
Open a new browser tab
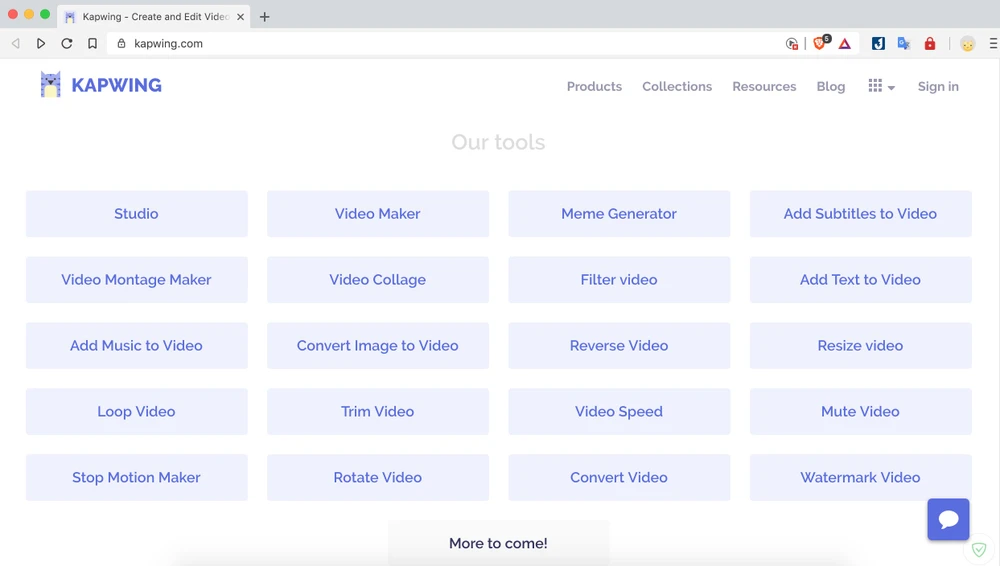click(264, 17)
